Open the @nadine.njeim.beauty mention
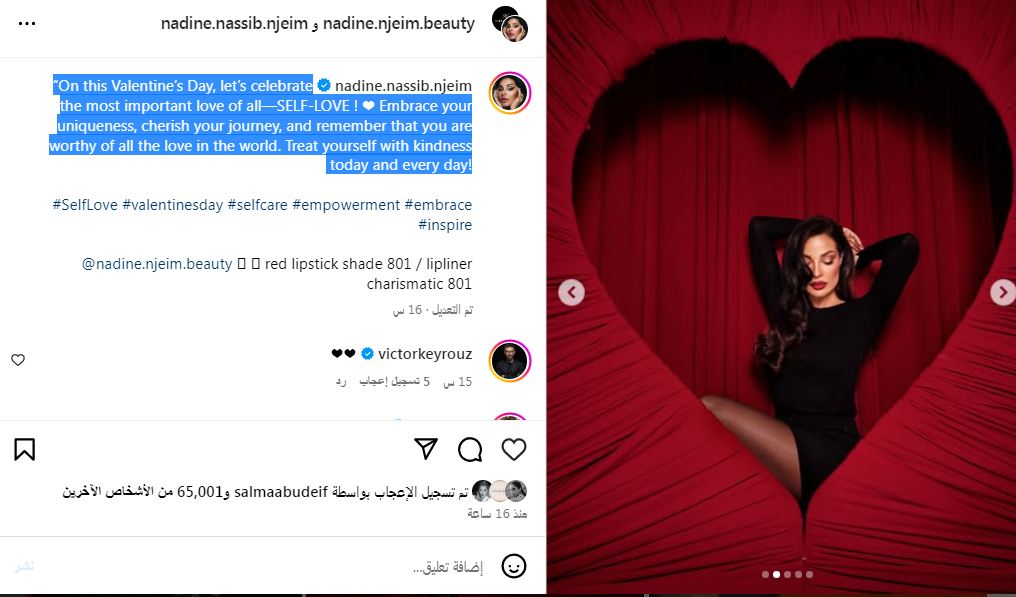Screen dimensions: 1016x597 click(x=157, y=264)
